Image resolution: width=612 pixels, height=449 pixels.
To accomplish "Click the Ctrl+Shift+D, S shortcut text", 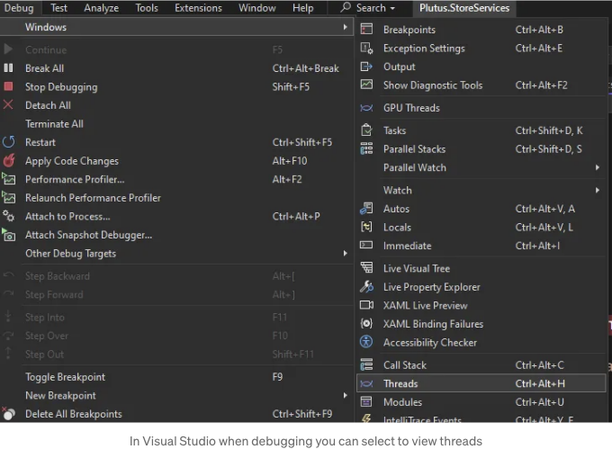I will point(548,149).
